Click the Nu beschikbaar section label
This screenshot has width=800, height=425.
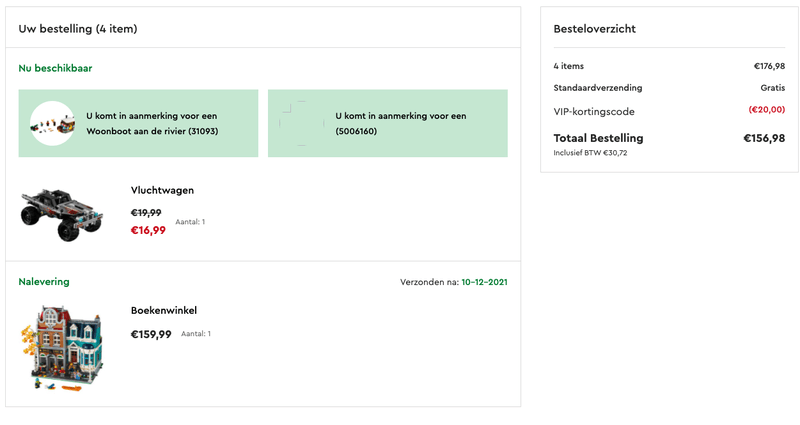pyautogui.click(x=56, y=68)
